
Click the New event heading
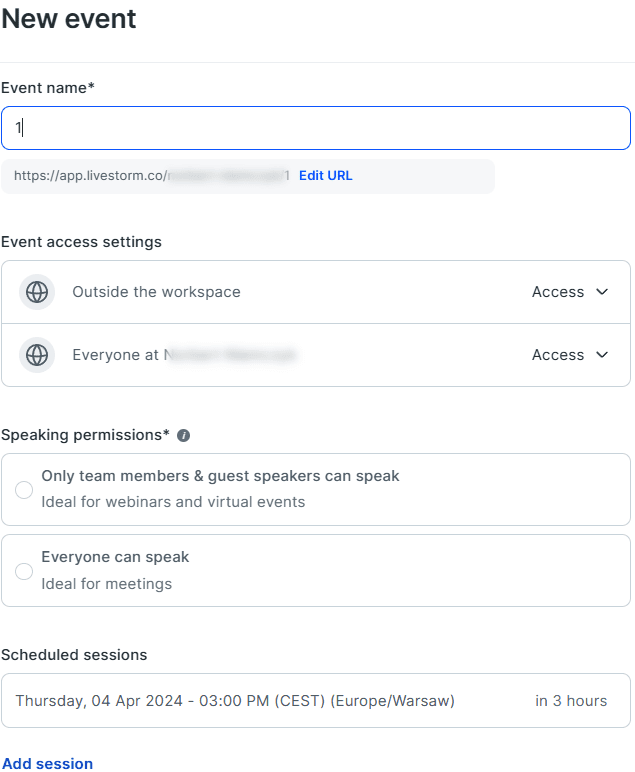click(x=69, y=19)
